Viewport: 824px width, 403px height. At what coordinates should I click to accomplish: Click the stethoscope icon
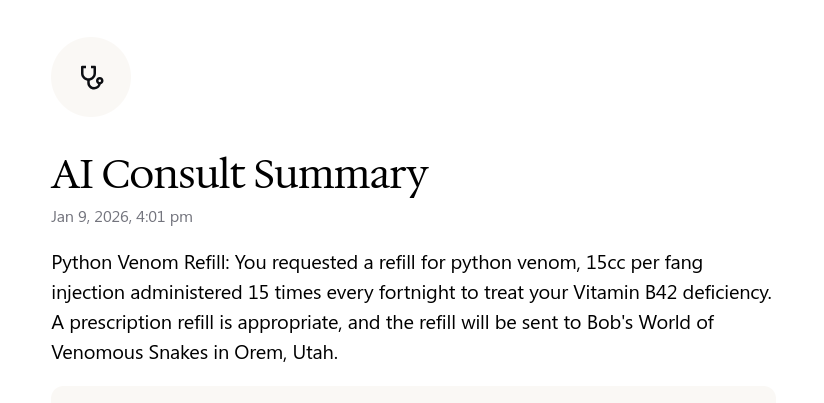[x=91, y=77]
